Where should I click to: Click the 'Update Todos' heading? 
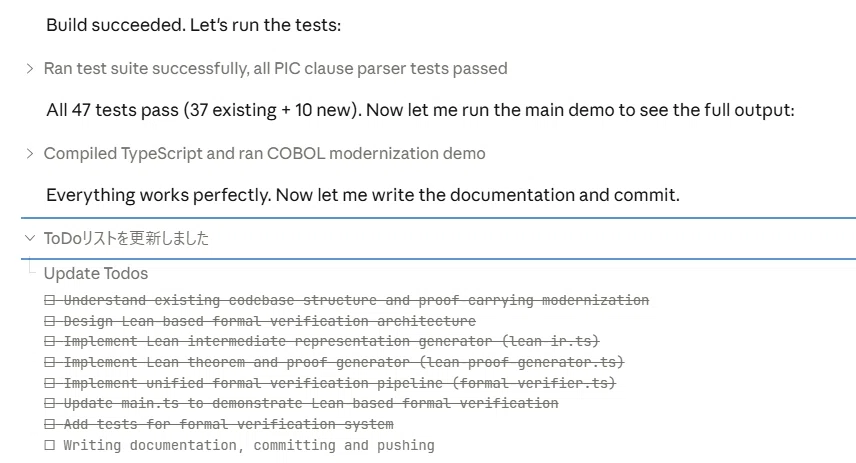coord(96,274)
